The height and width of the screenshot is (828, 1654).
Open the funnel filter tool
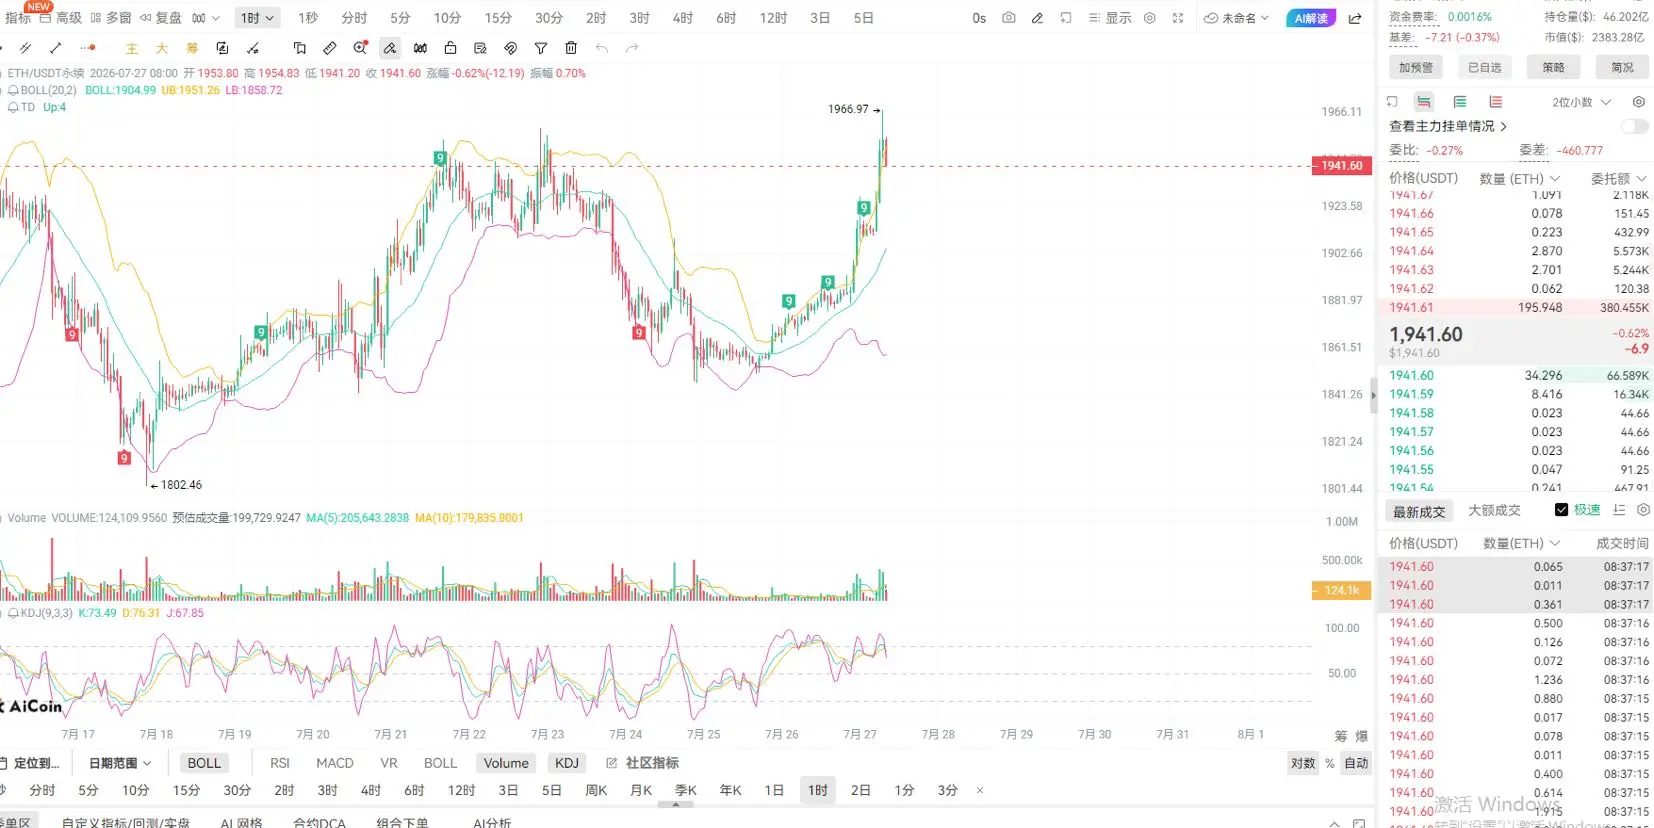click(541, 48)
